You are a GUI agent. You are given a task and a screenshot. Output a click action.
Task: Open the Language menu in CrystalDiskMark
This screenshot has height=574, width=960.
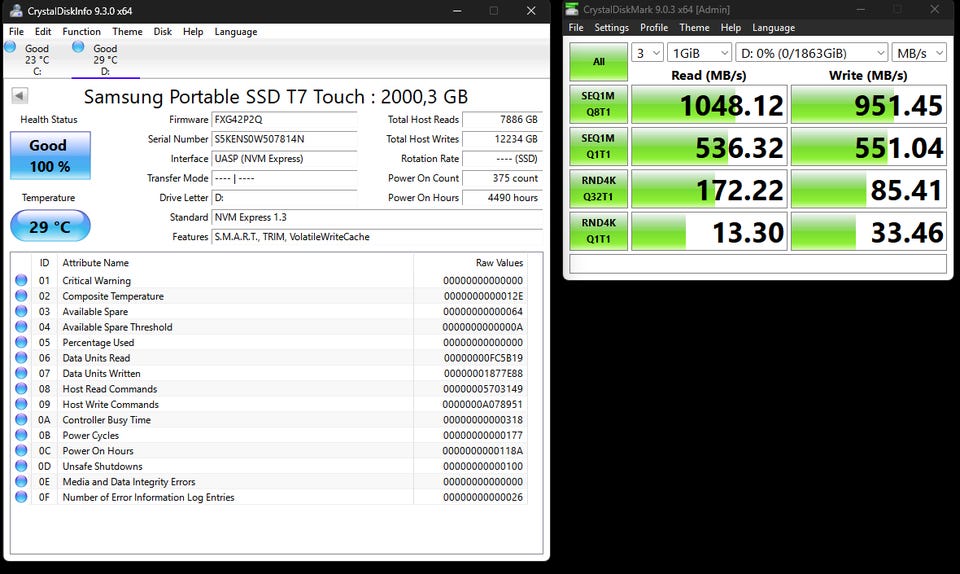pos(773,28)
